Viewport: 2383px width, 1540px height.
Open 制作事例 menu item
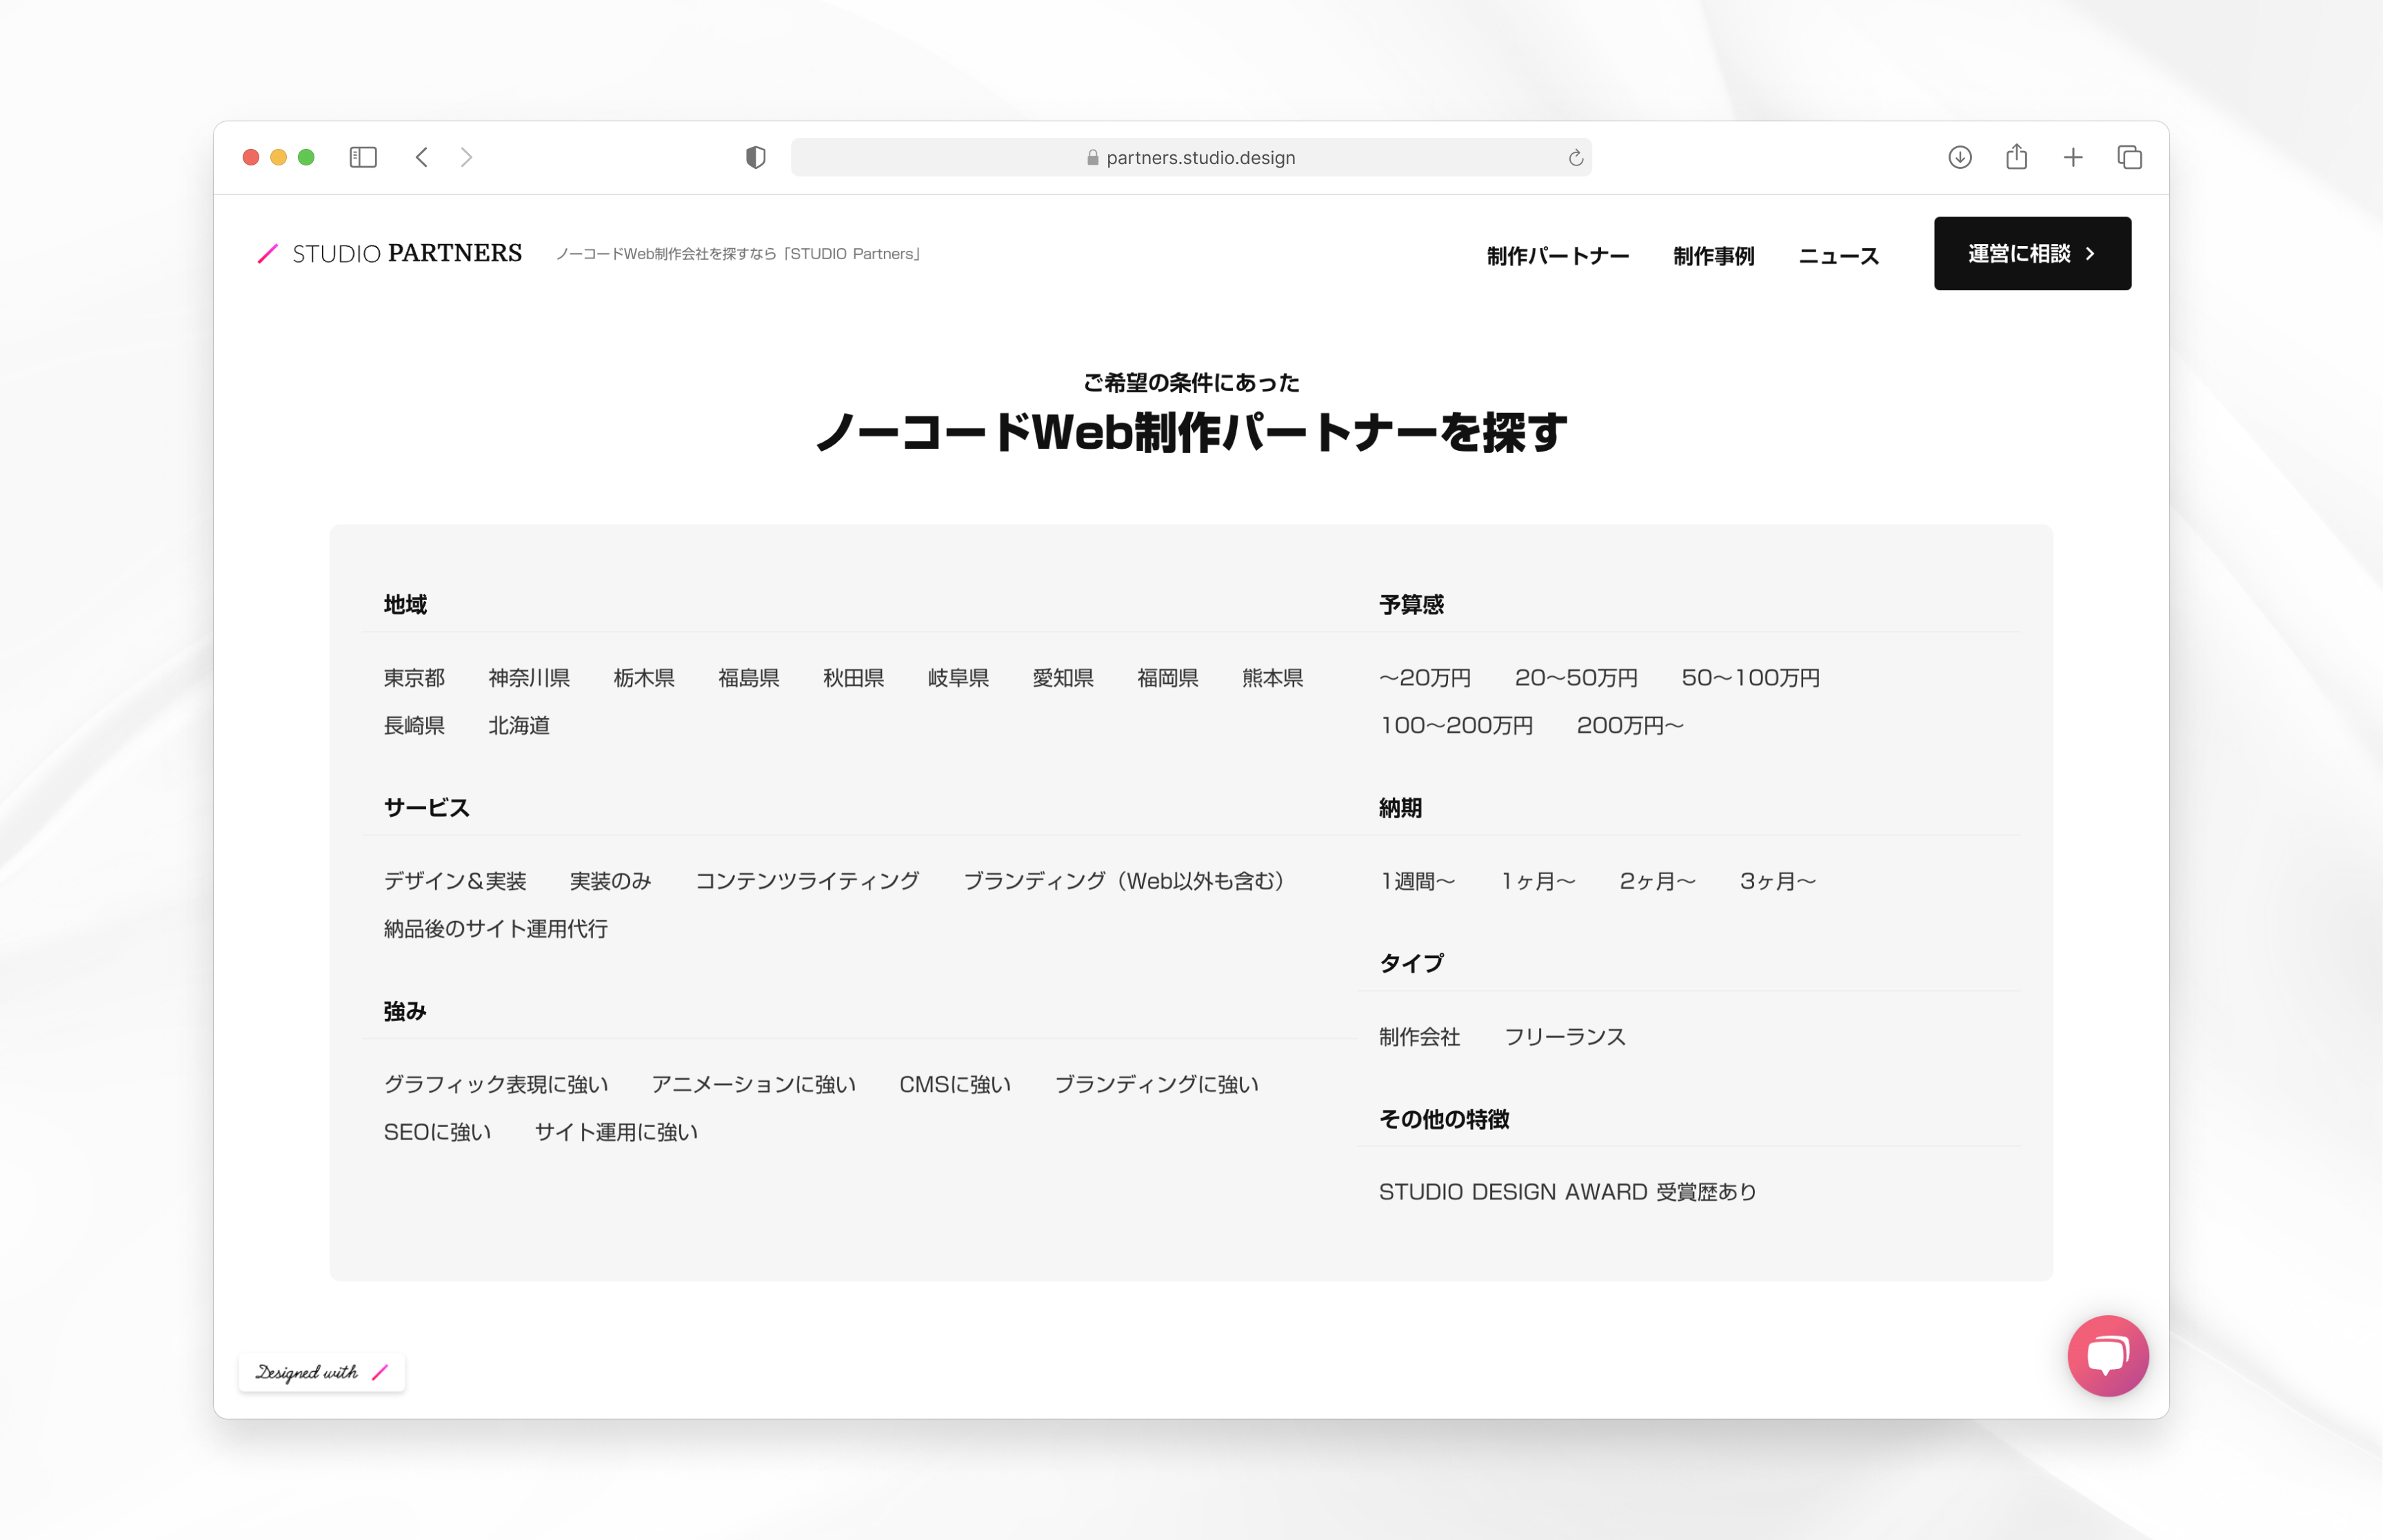tap(1713, 256)
